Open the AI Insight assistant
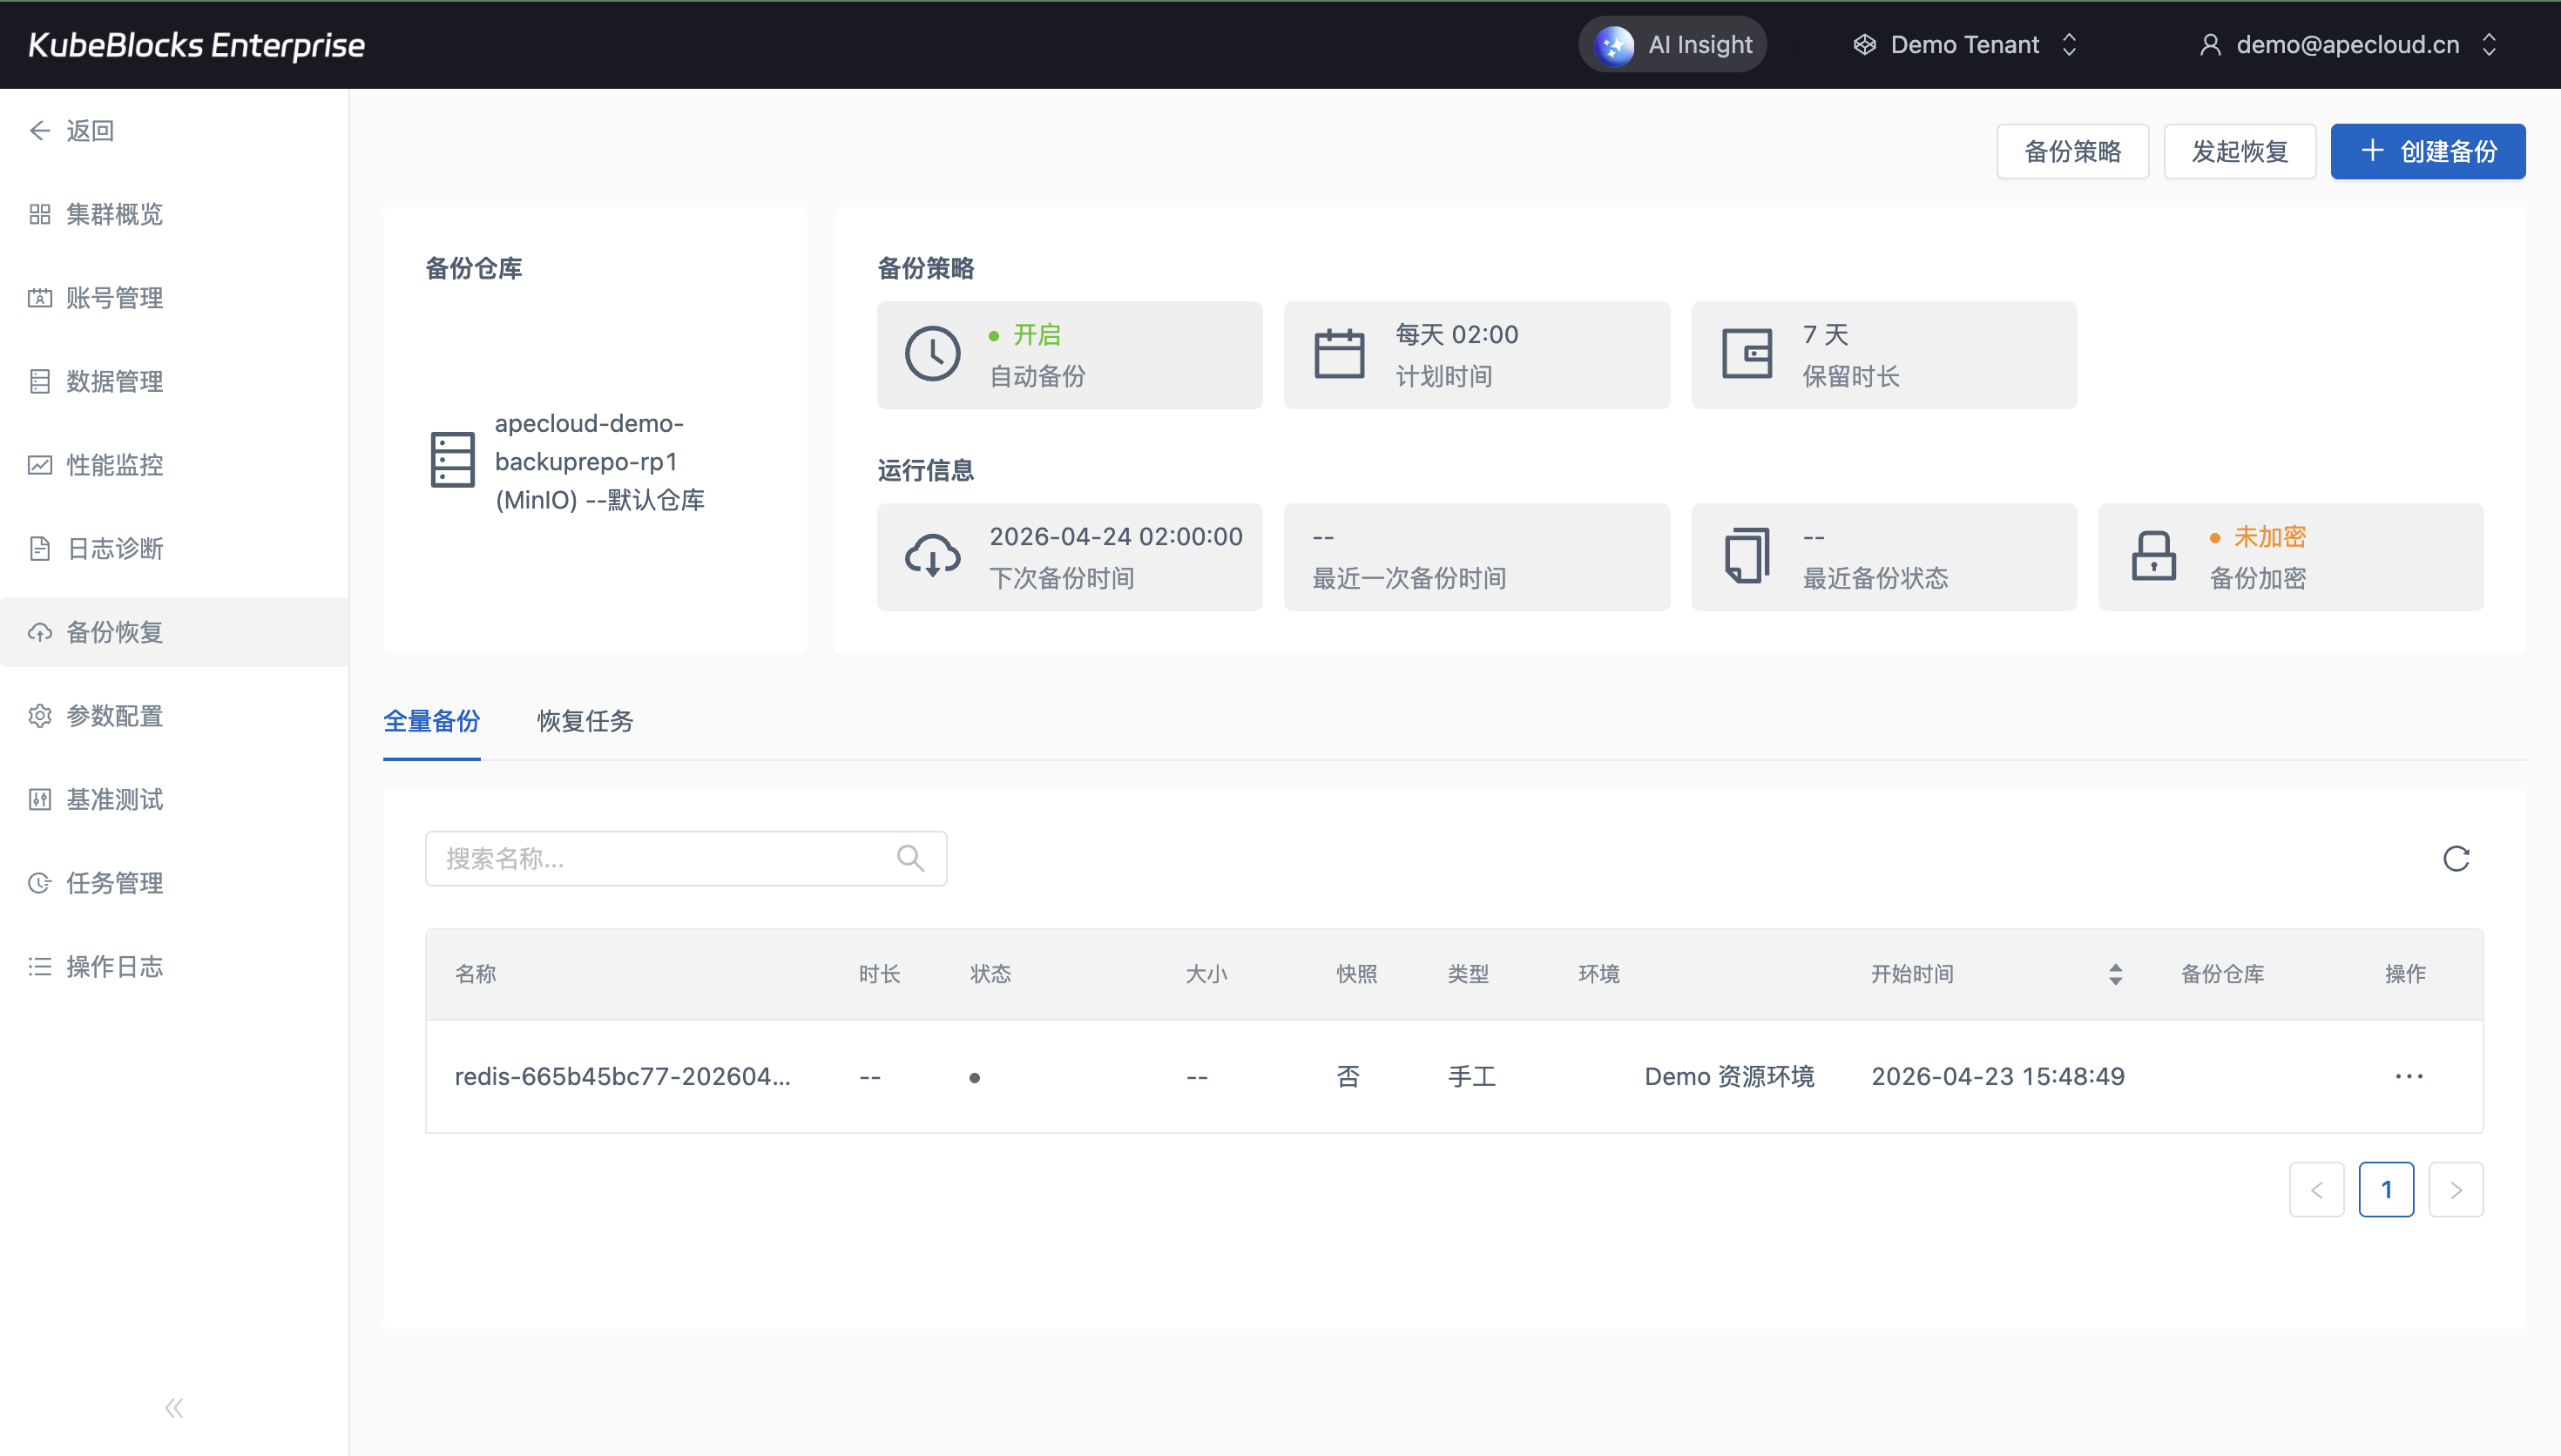Image resolution: width=2561 pixels, height=1456 pixels. pyautogui.click(x=1673, y=45)
